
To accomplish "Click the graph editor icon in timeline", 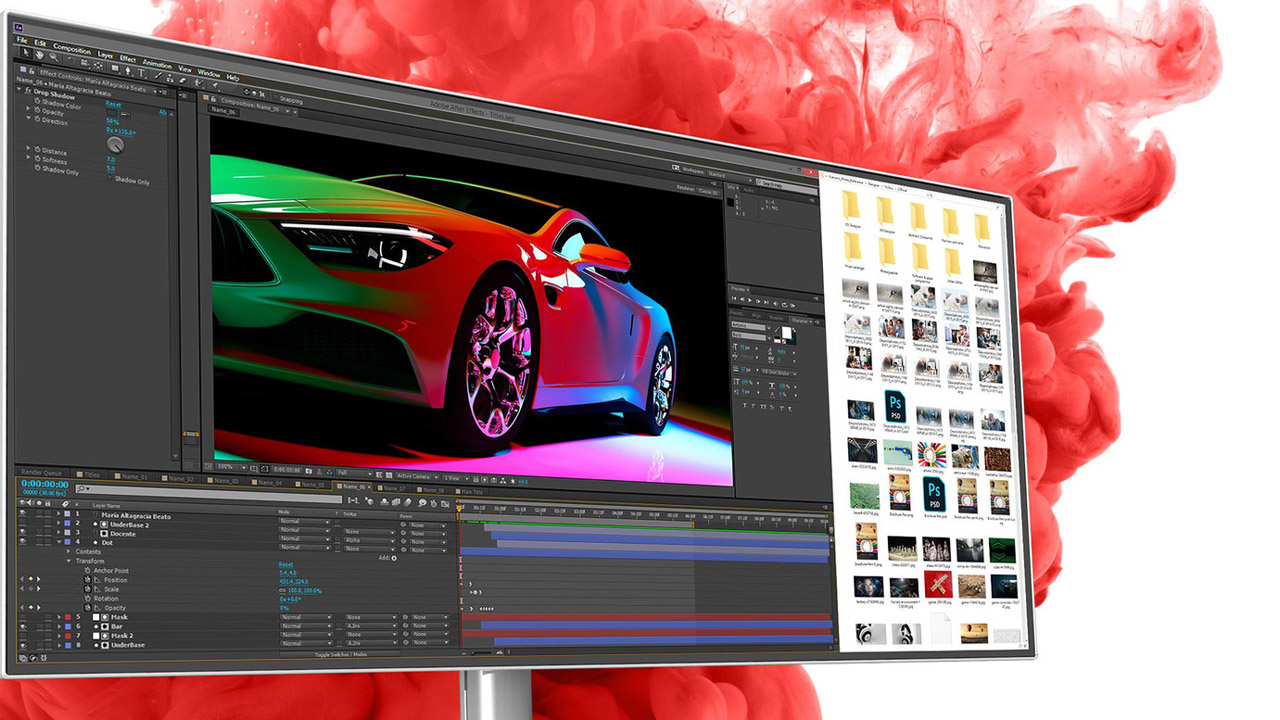I will pyautogui.click(x=445, y=503).
